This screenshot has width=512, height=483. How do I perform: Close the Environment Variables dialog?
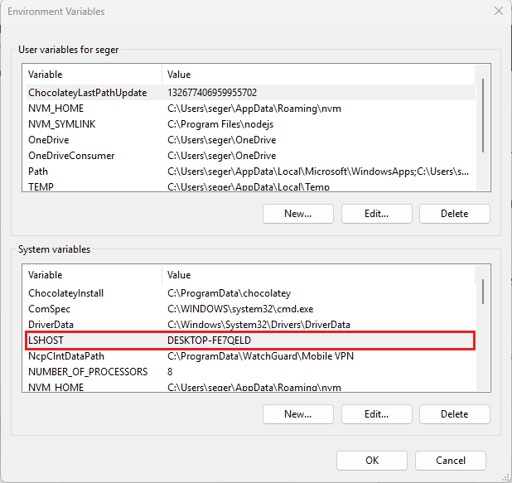coord(498,11)
